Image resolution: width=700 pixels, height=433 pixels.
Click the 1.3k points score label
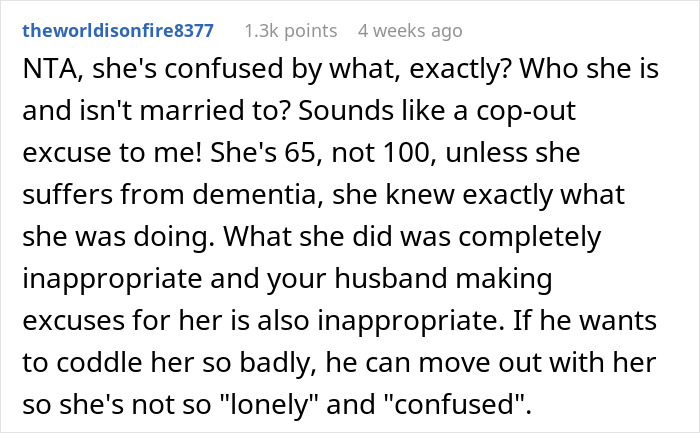291,31
